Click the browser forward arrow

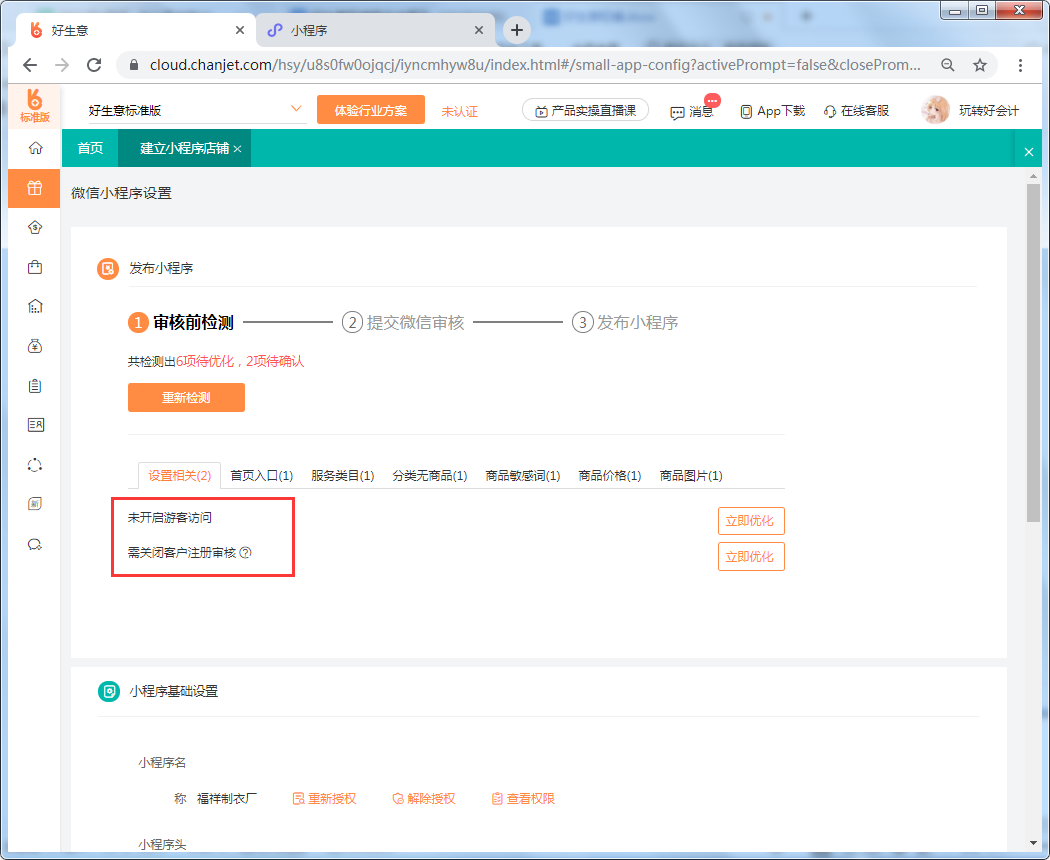coord(62,65)
